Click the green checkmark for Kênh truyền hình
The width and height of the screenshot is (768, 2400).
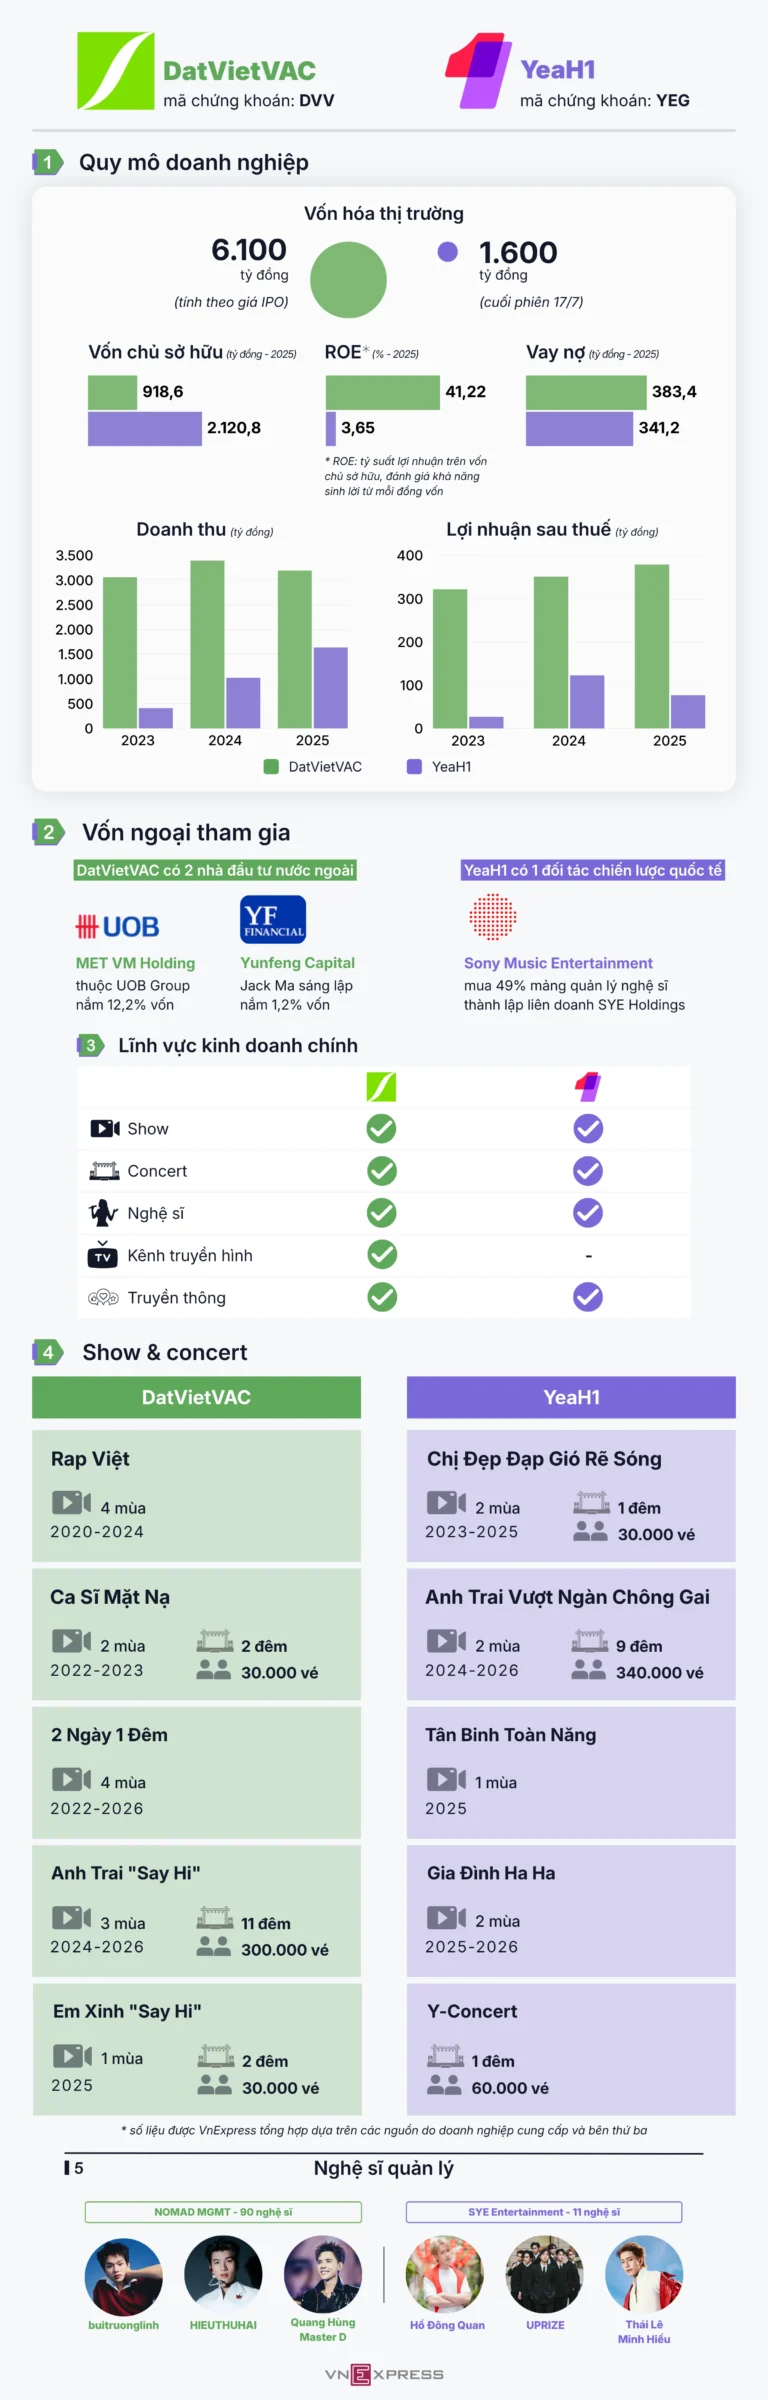[x=381, y=1255]
